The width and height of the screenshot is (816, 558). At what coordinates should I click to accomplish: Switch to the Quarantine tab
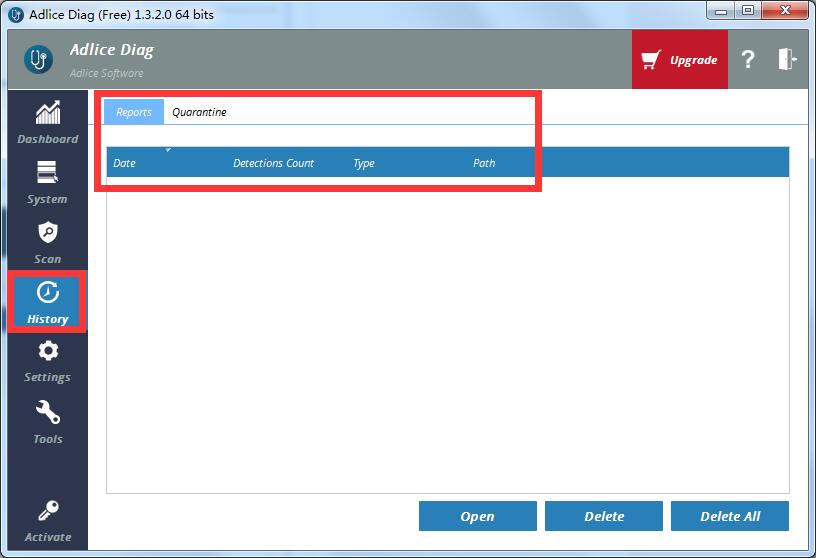click(x=199, y=112)
